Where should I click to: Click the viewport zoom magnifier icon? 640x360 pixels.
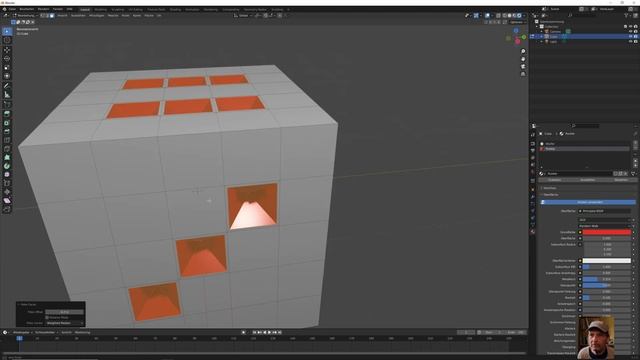[523, 51]
